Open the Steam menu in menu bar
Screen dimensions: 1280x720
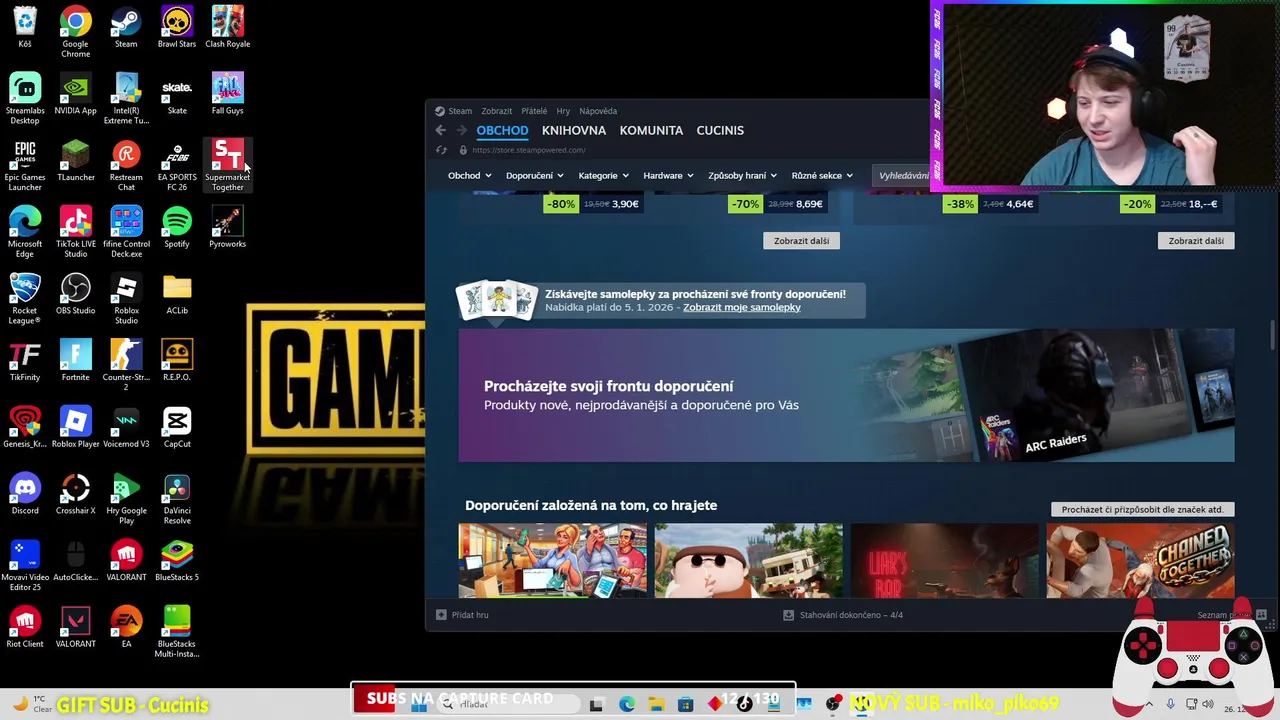pyautogui.click(x=455, y=111)
